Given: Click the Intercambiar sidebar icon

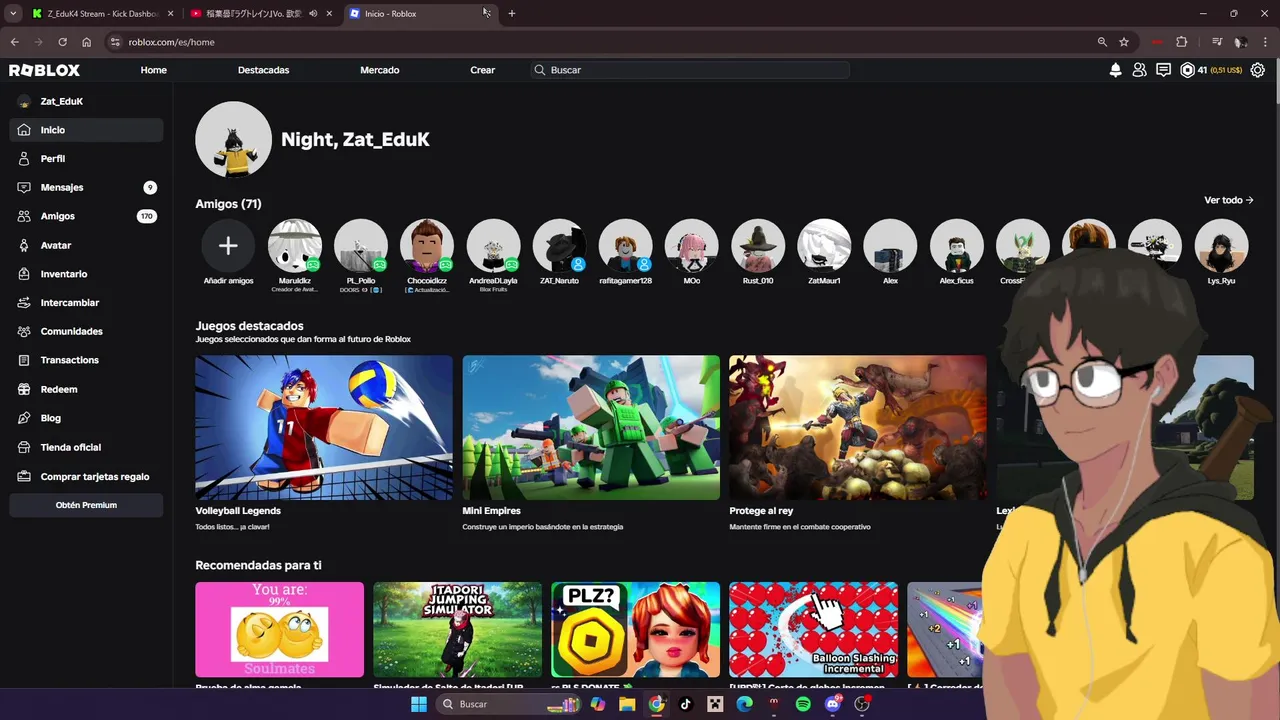Looking at the screenshot, I should click(24, 302).
